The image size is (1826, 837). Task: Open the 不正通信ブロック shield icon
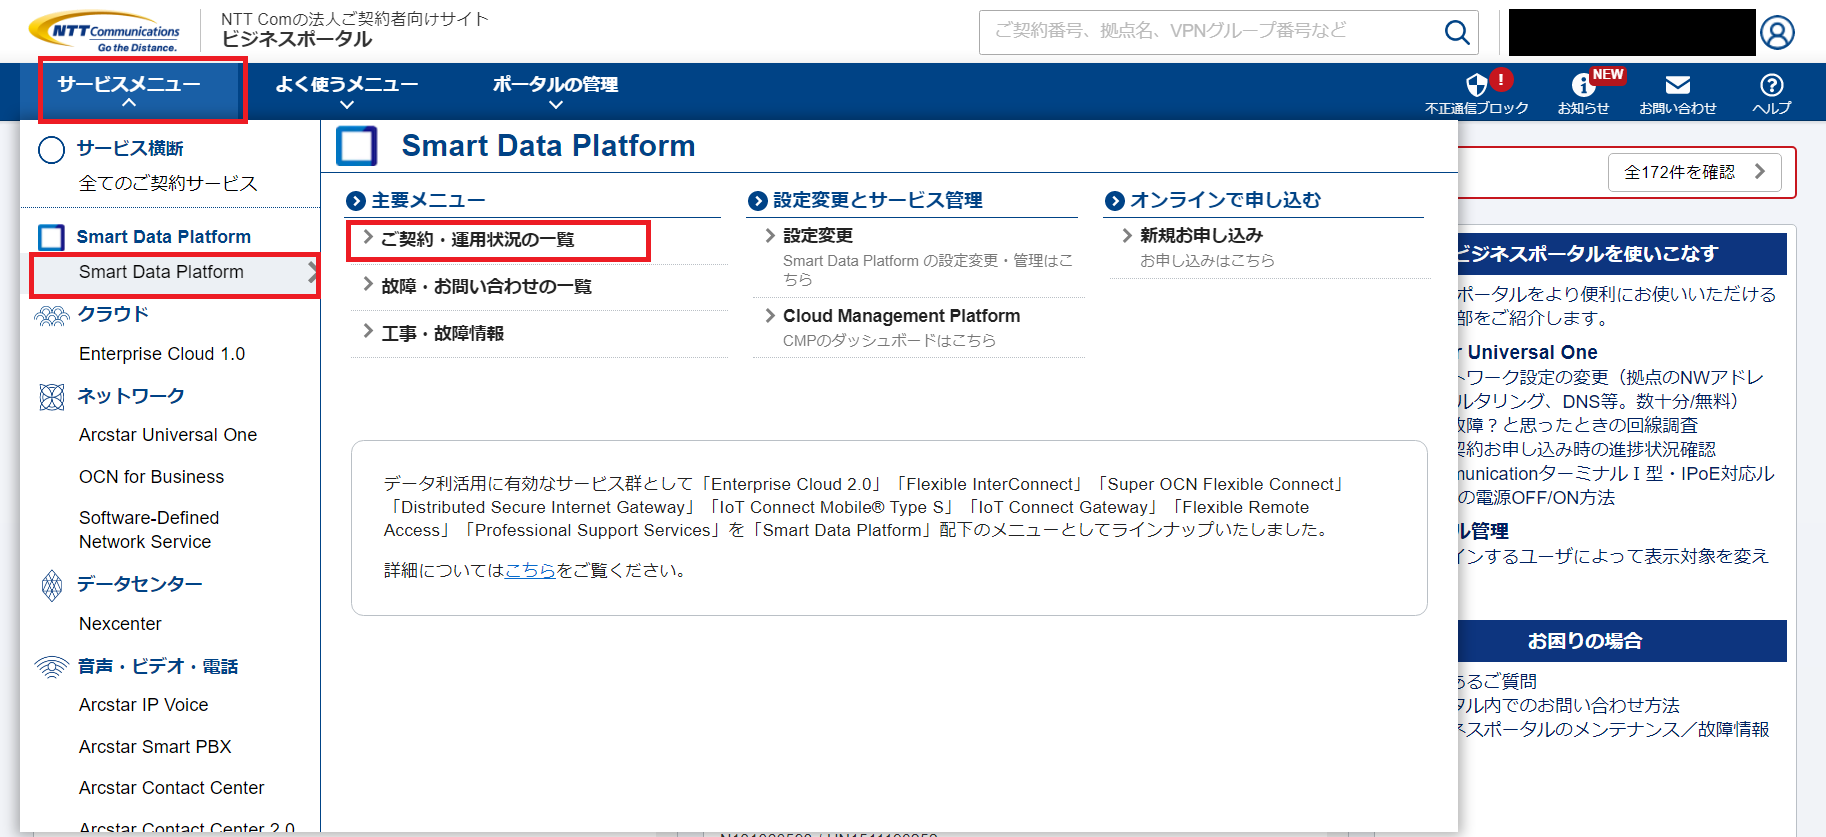pyautogui.click(x=1476, y=86)
